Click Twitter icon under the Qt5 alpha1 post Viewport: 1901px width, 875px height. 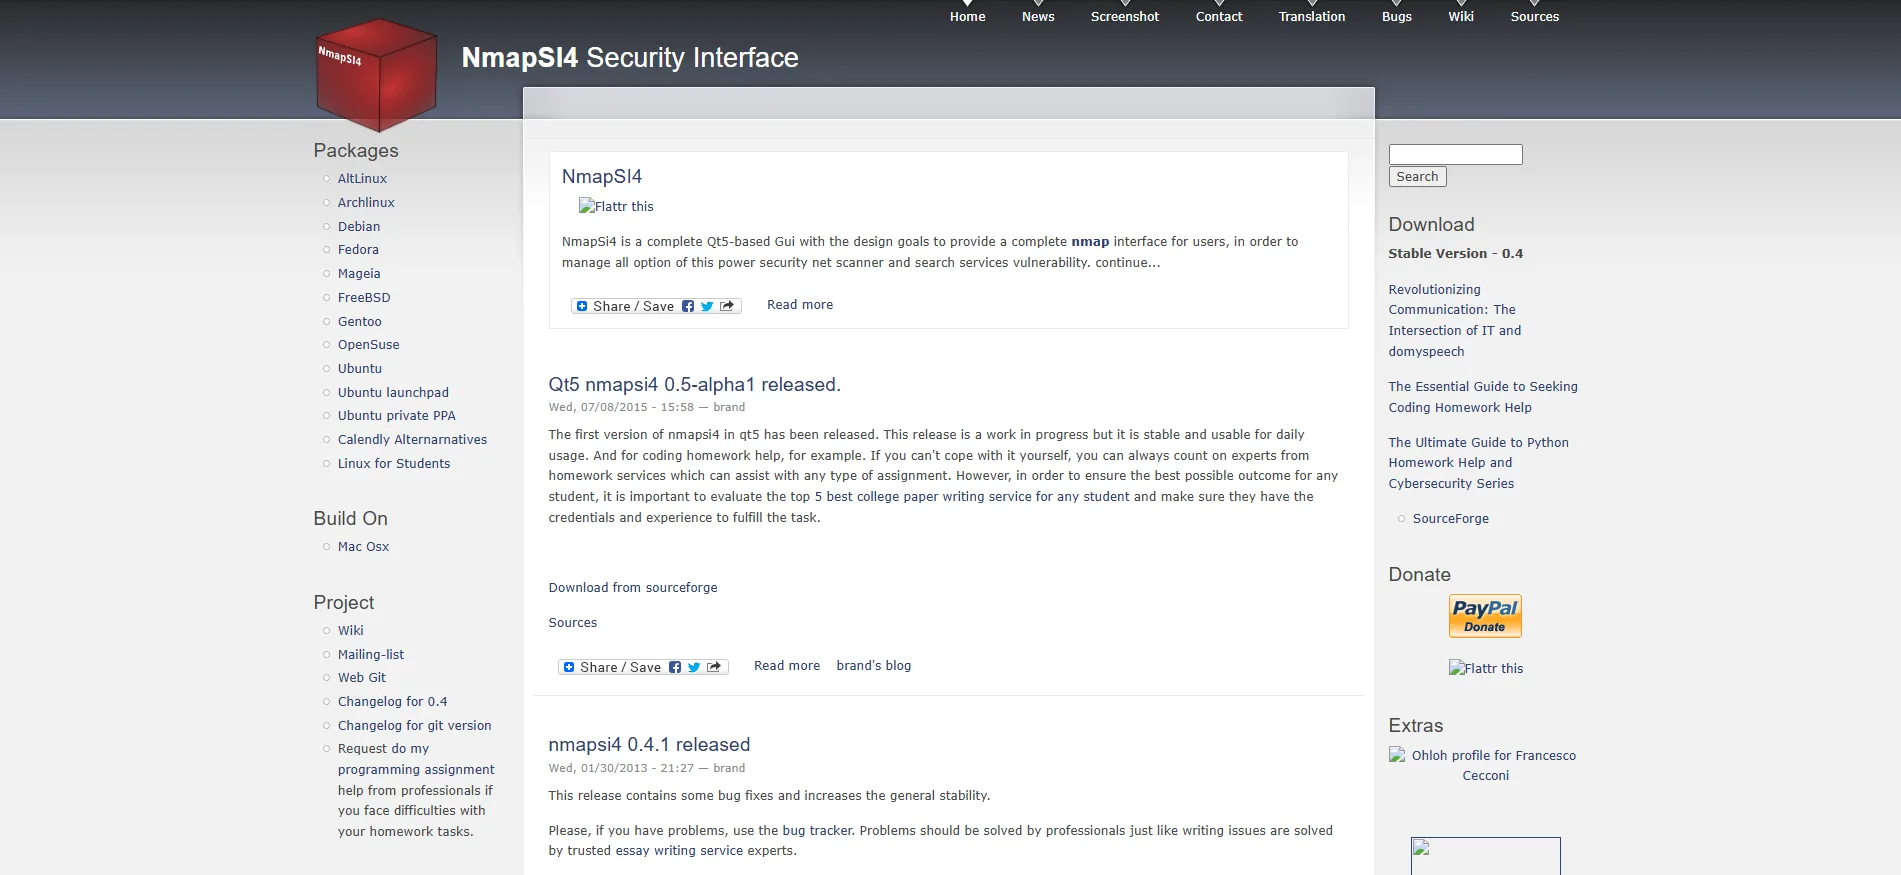click(x=694, y=667)
